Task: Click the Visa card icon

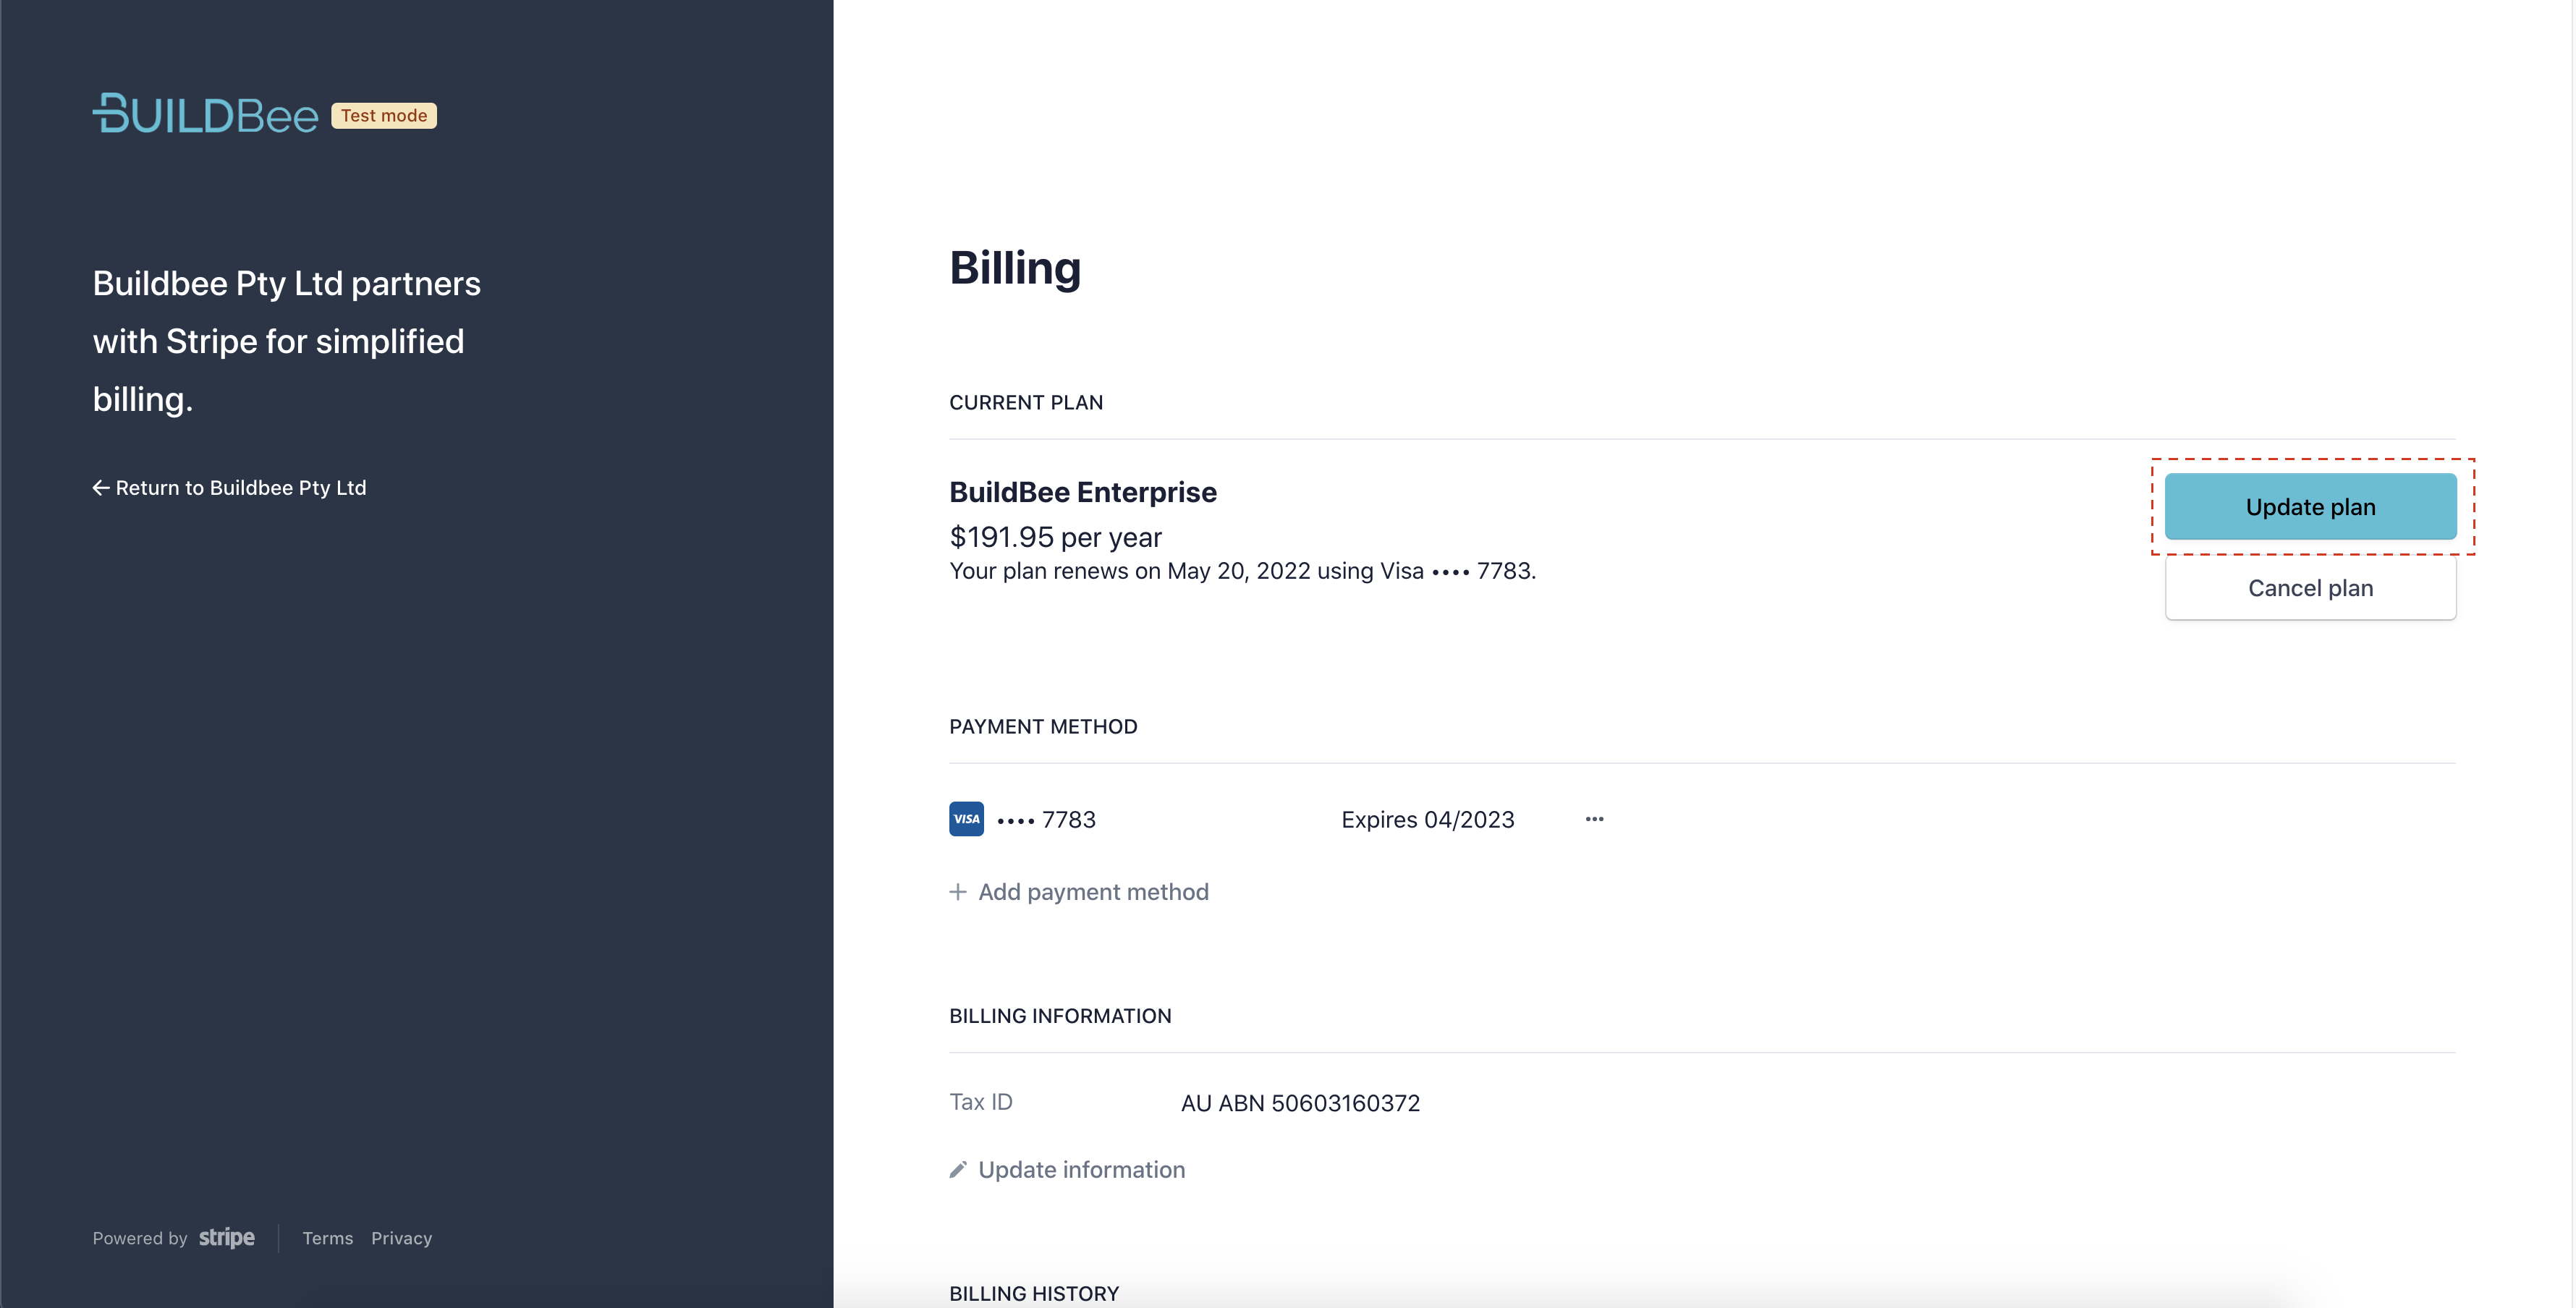Action: (966, 819)
